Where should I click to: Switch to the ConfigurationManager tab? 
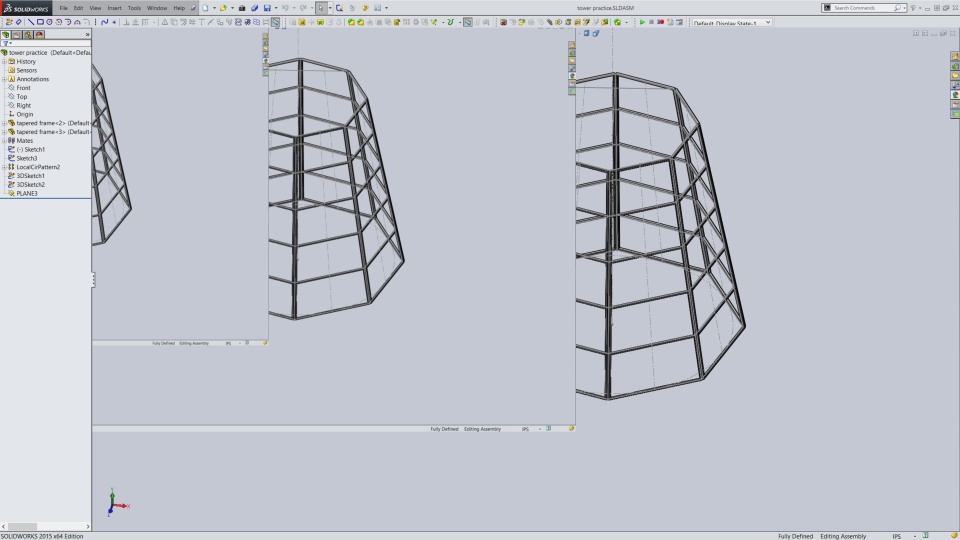tap(28, 35)
